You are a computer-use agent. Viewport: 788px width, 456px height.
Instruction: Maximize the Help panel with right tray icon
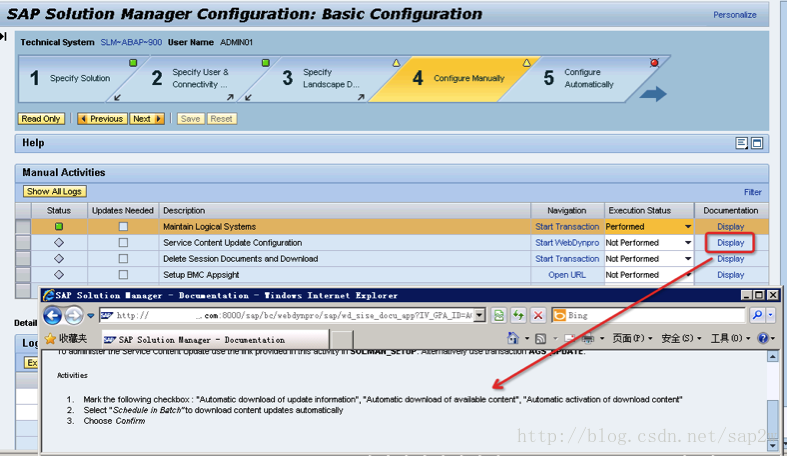pos(757,143)
